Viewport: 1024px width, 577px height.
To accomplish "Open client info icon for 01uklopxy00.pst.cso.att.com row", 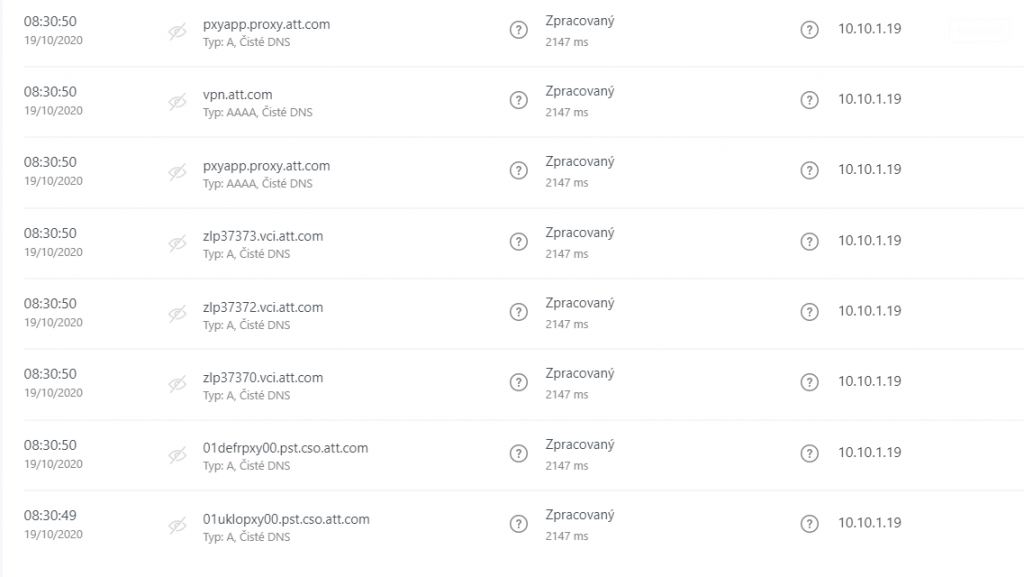I will [x=809, y=523].
